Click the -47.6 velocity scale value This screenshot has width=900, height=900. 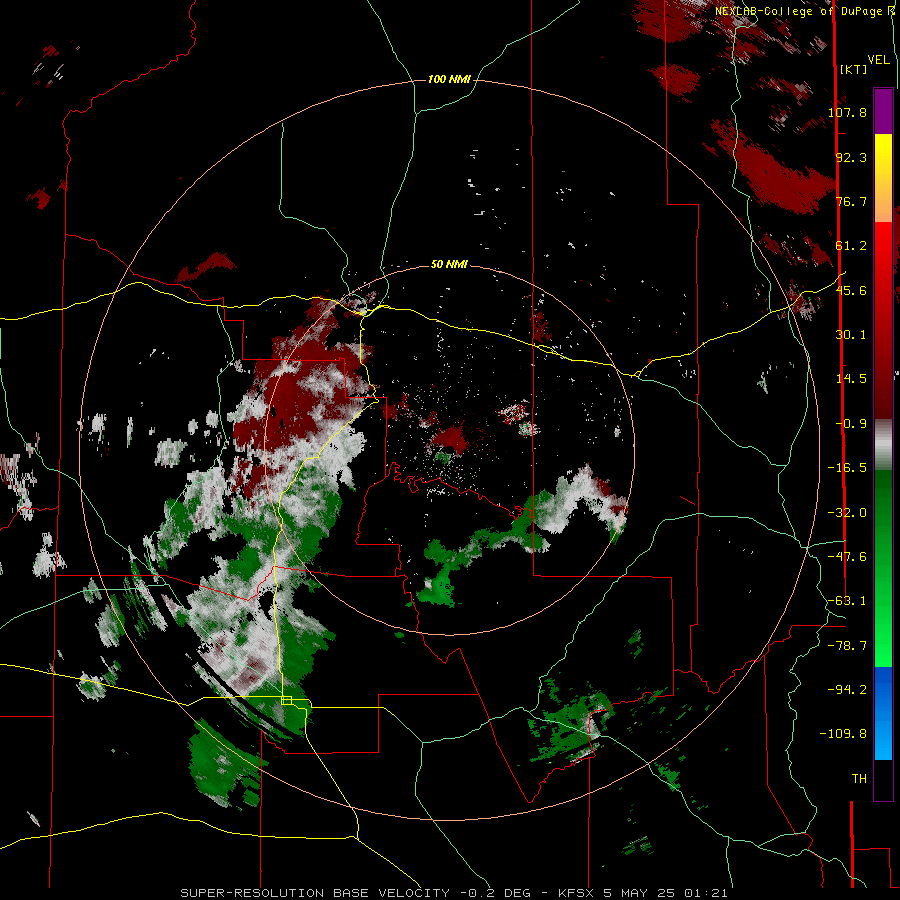point(847,556)
